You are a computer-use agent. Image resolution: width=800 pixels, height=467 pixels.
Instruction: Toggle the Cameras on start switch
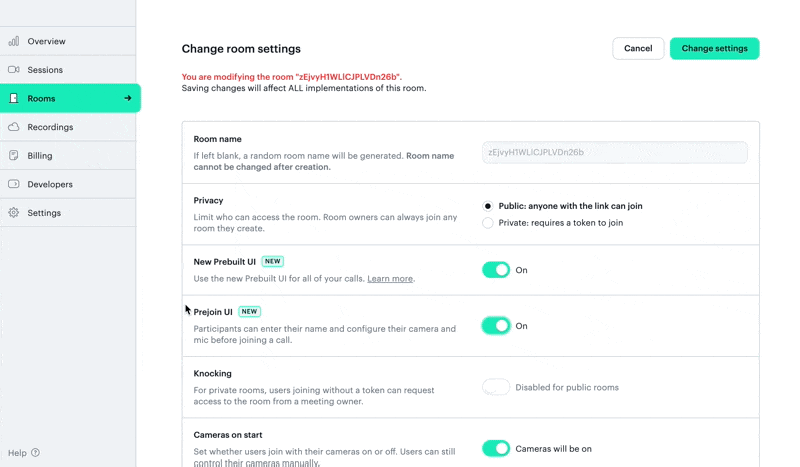496,449
